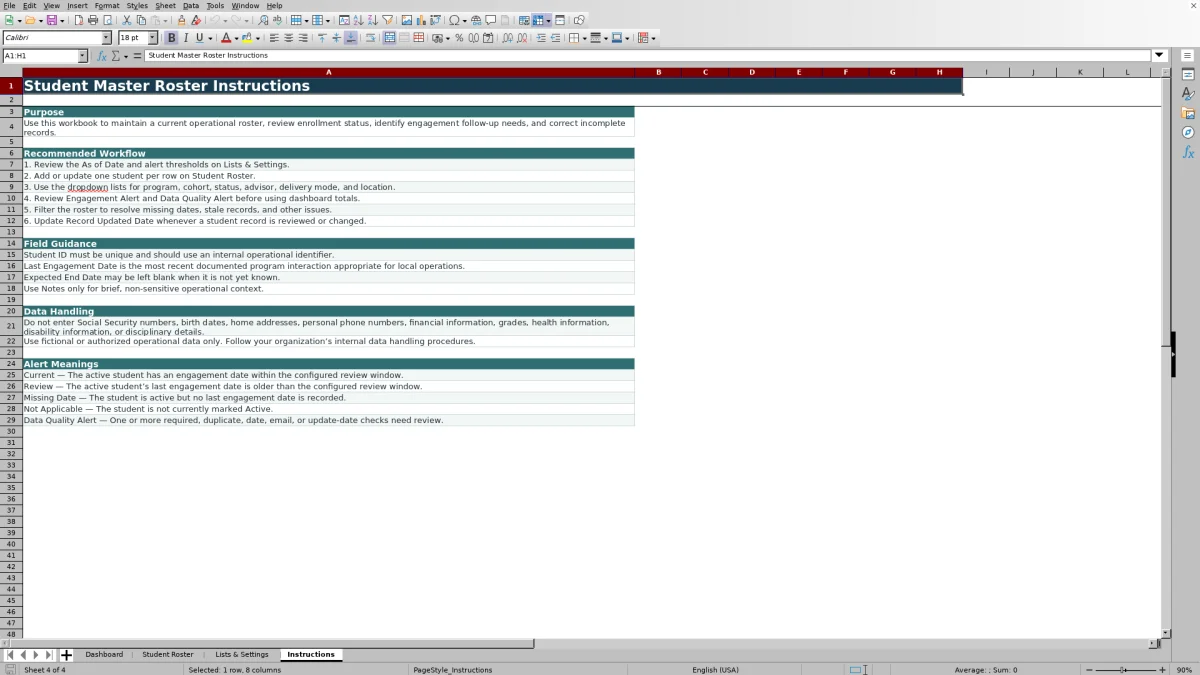Open the Function Wizard fx icon

[101, 56]
